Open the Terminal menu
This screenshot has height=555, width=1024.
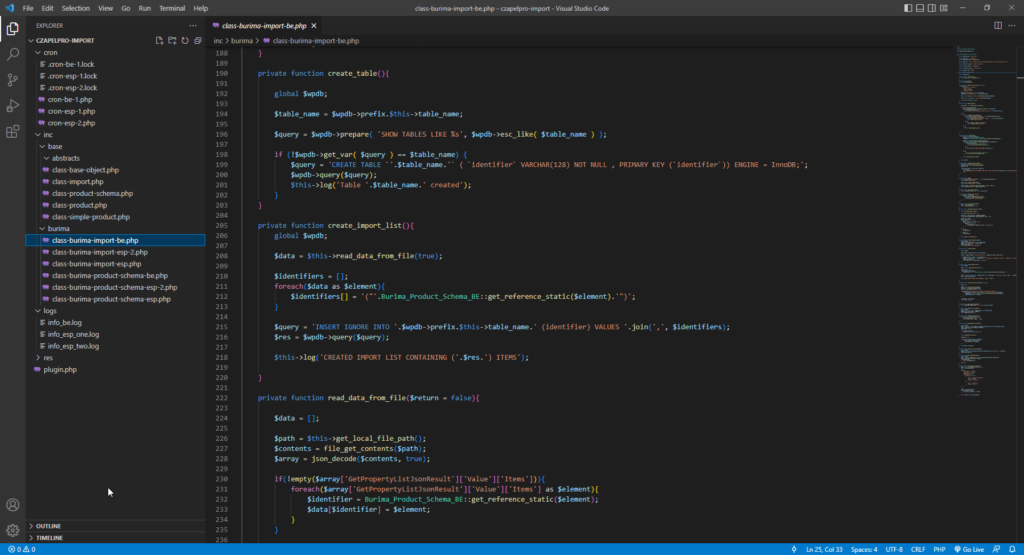(x=172, y=8)
